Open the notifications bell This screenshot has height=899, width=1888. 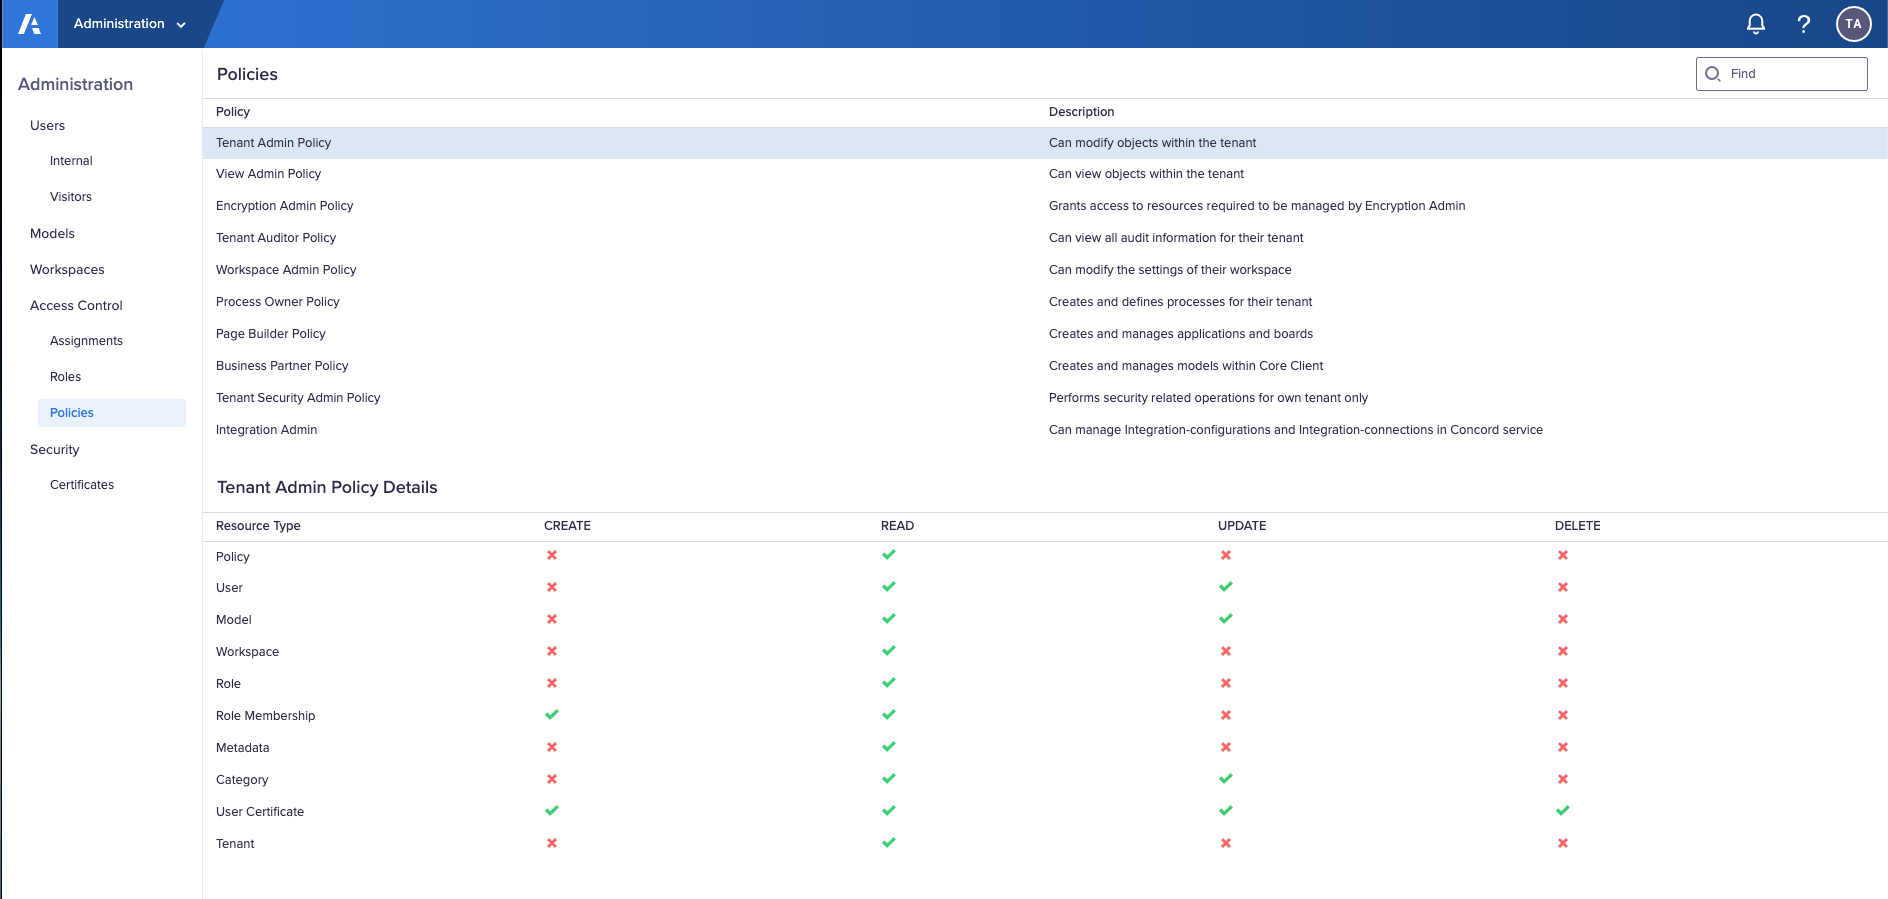[1755, 24]
